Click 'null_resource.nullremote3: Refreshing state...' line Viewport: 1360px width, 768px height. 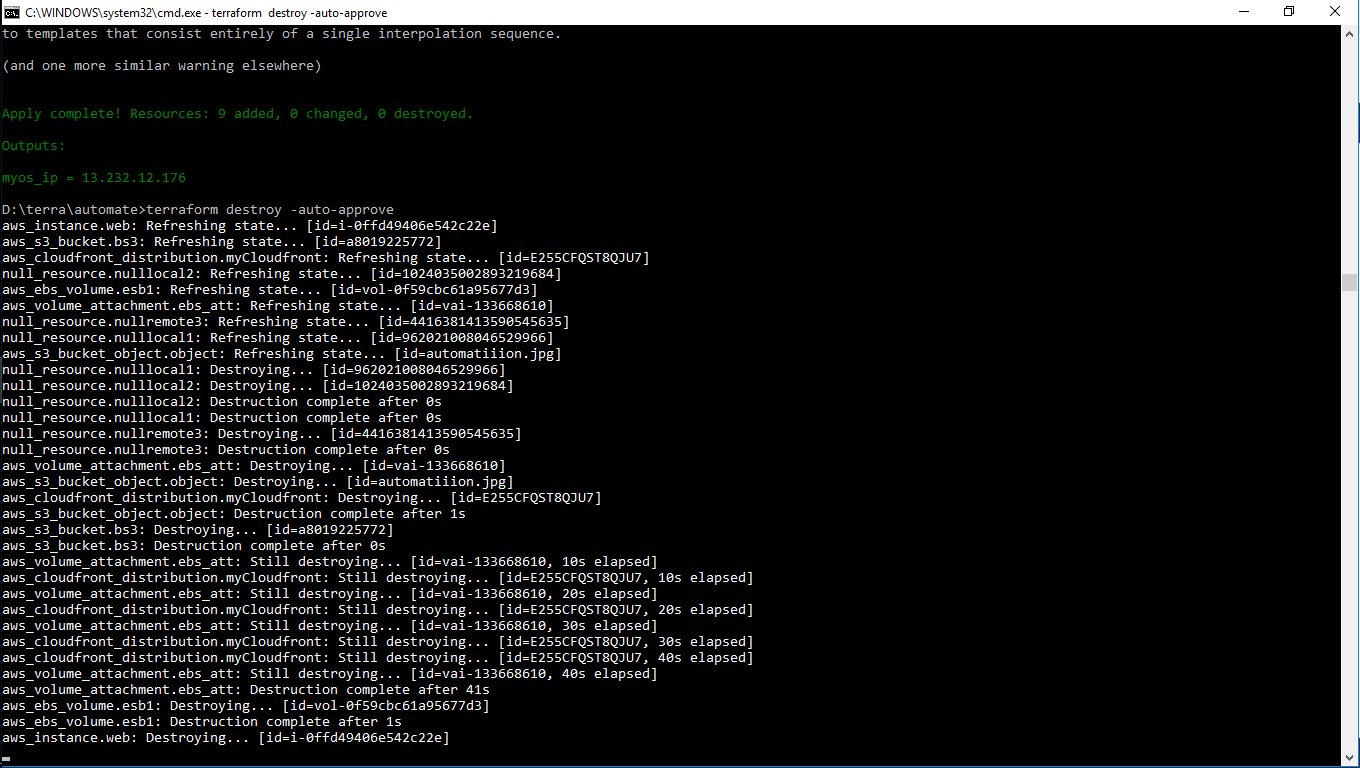pos(286,322)
